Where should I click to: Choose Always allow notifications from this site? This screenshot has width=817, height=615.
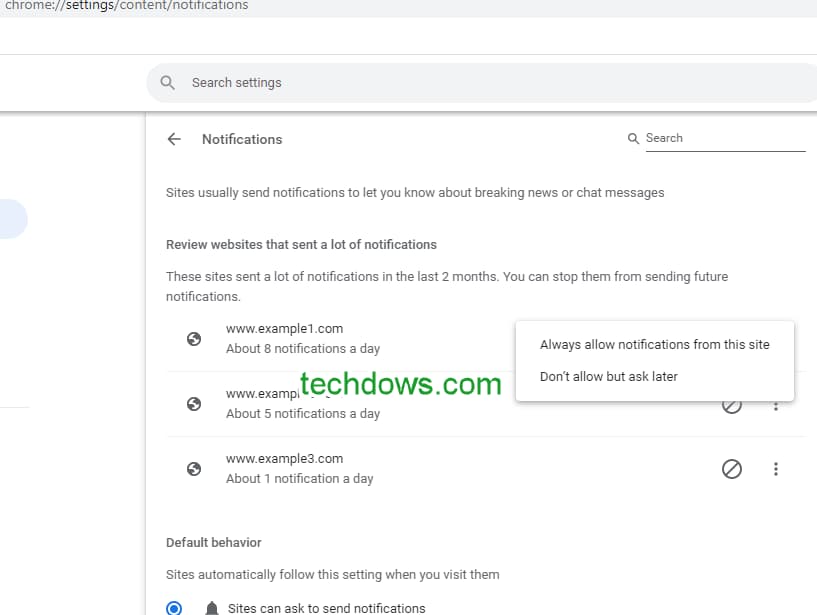(x=655, y=344)
